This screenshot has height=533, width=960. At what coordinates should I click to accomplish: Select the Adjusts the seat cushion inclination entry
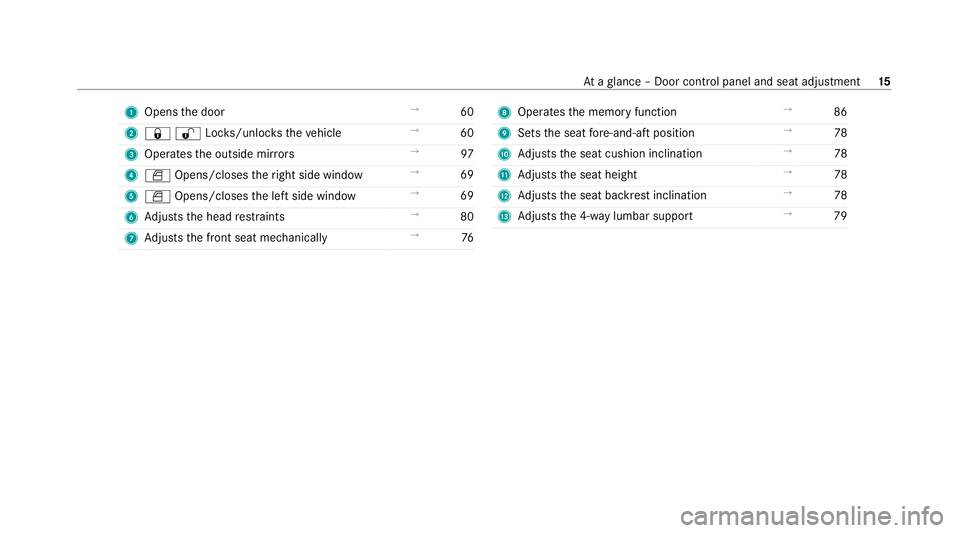(610, 154)
